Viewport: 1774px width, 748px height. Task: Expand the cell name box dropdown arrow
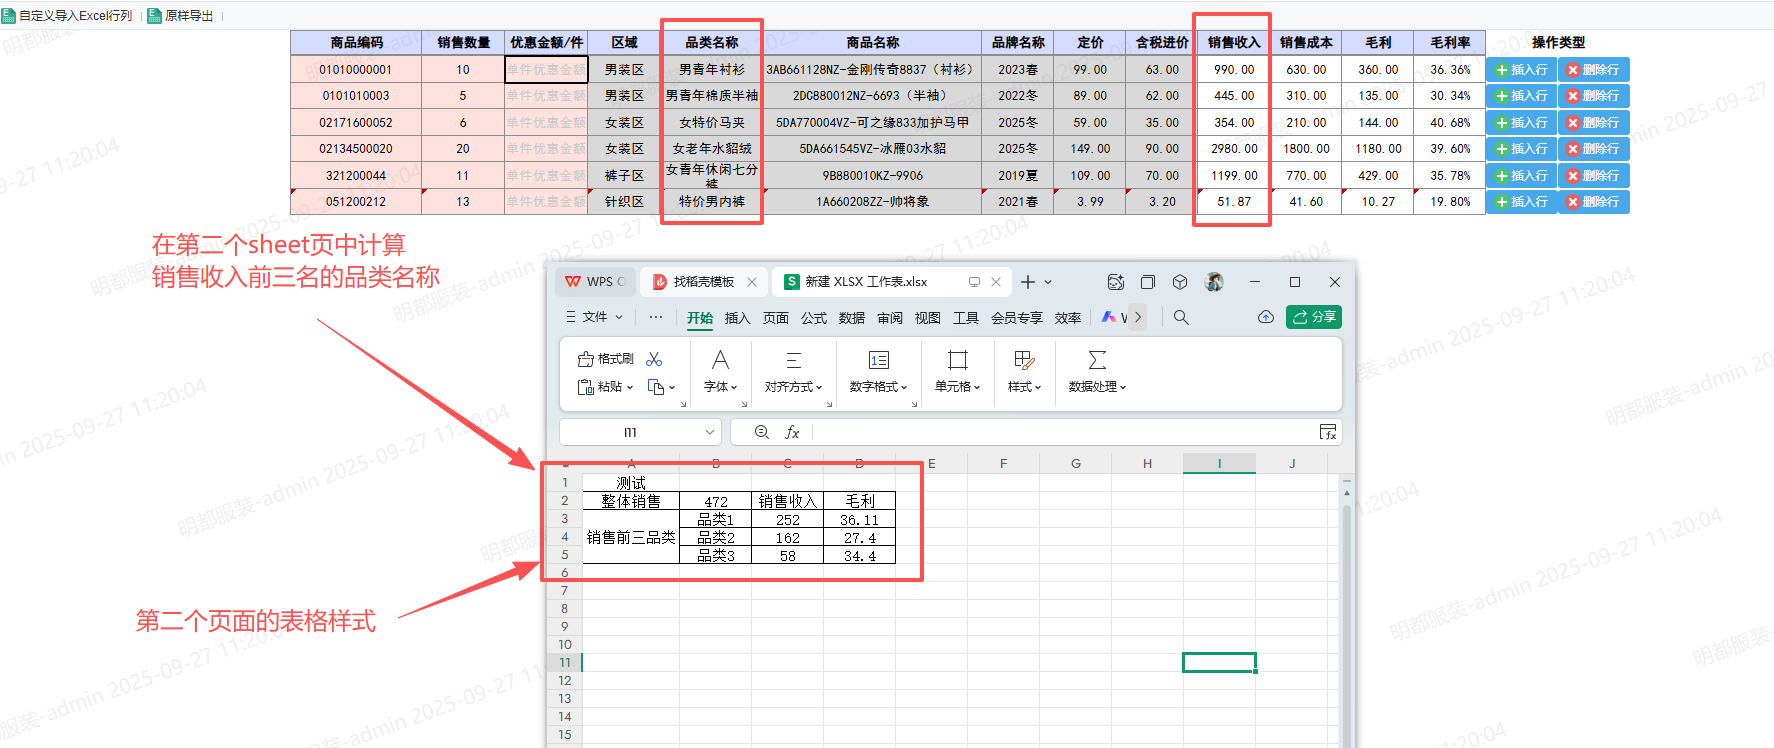tap(710, 432)
